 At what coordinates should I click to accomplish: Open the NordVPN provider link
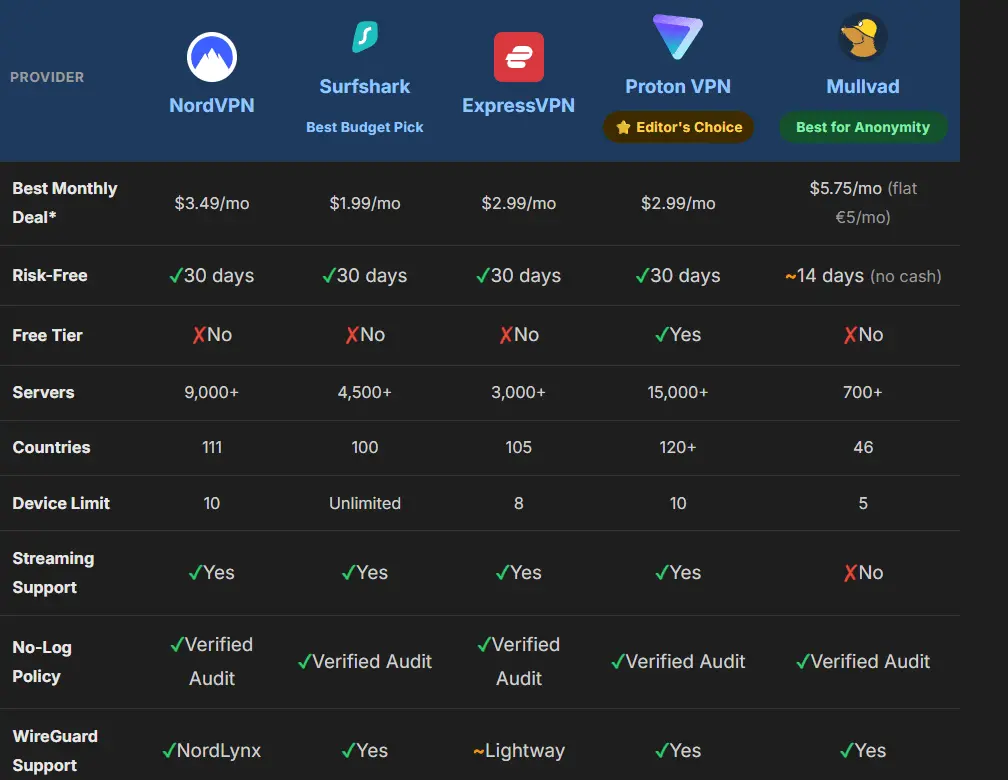[x=212, y=105]
